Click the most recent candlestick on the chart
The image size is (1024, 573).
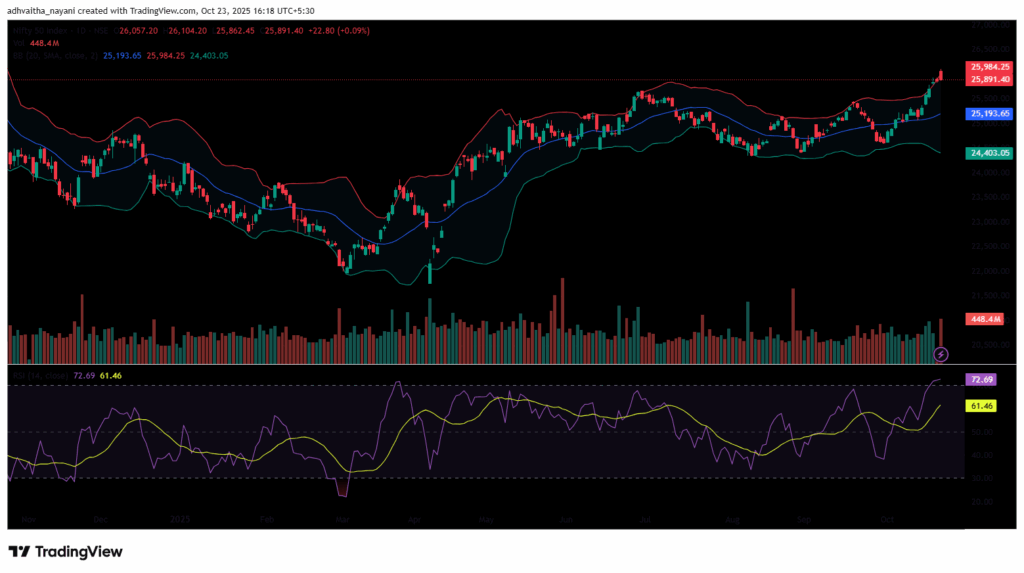click(940, 76)
